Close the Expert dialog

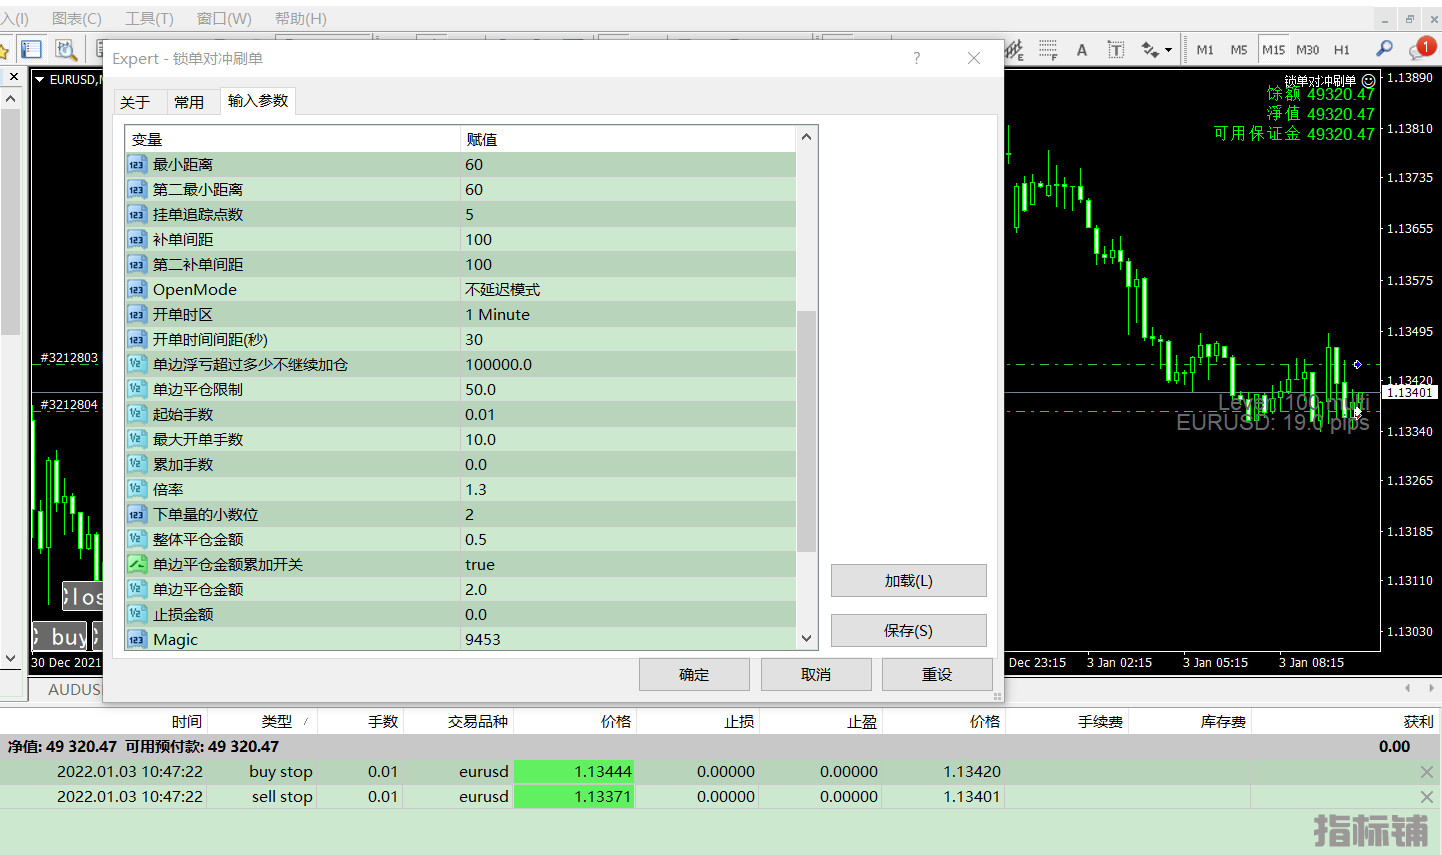point(974,58)
